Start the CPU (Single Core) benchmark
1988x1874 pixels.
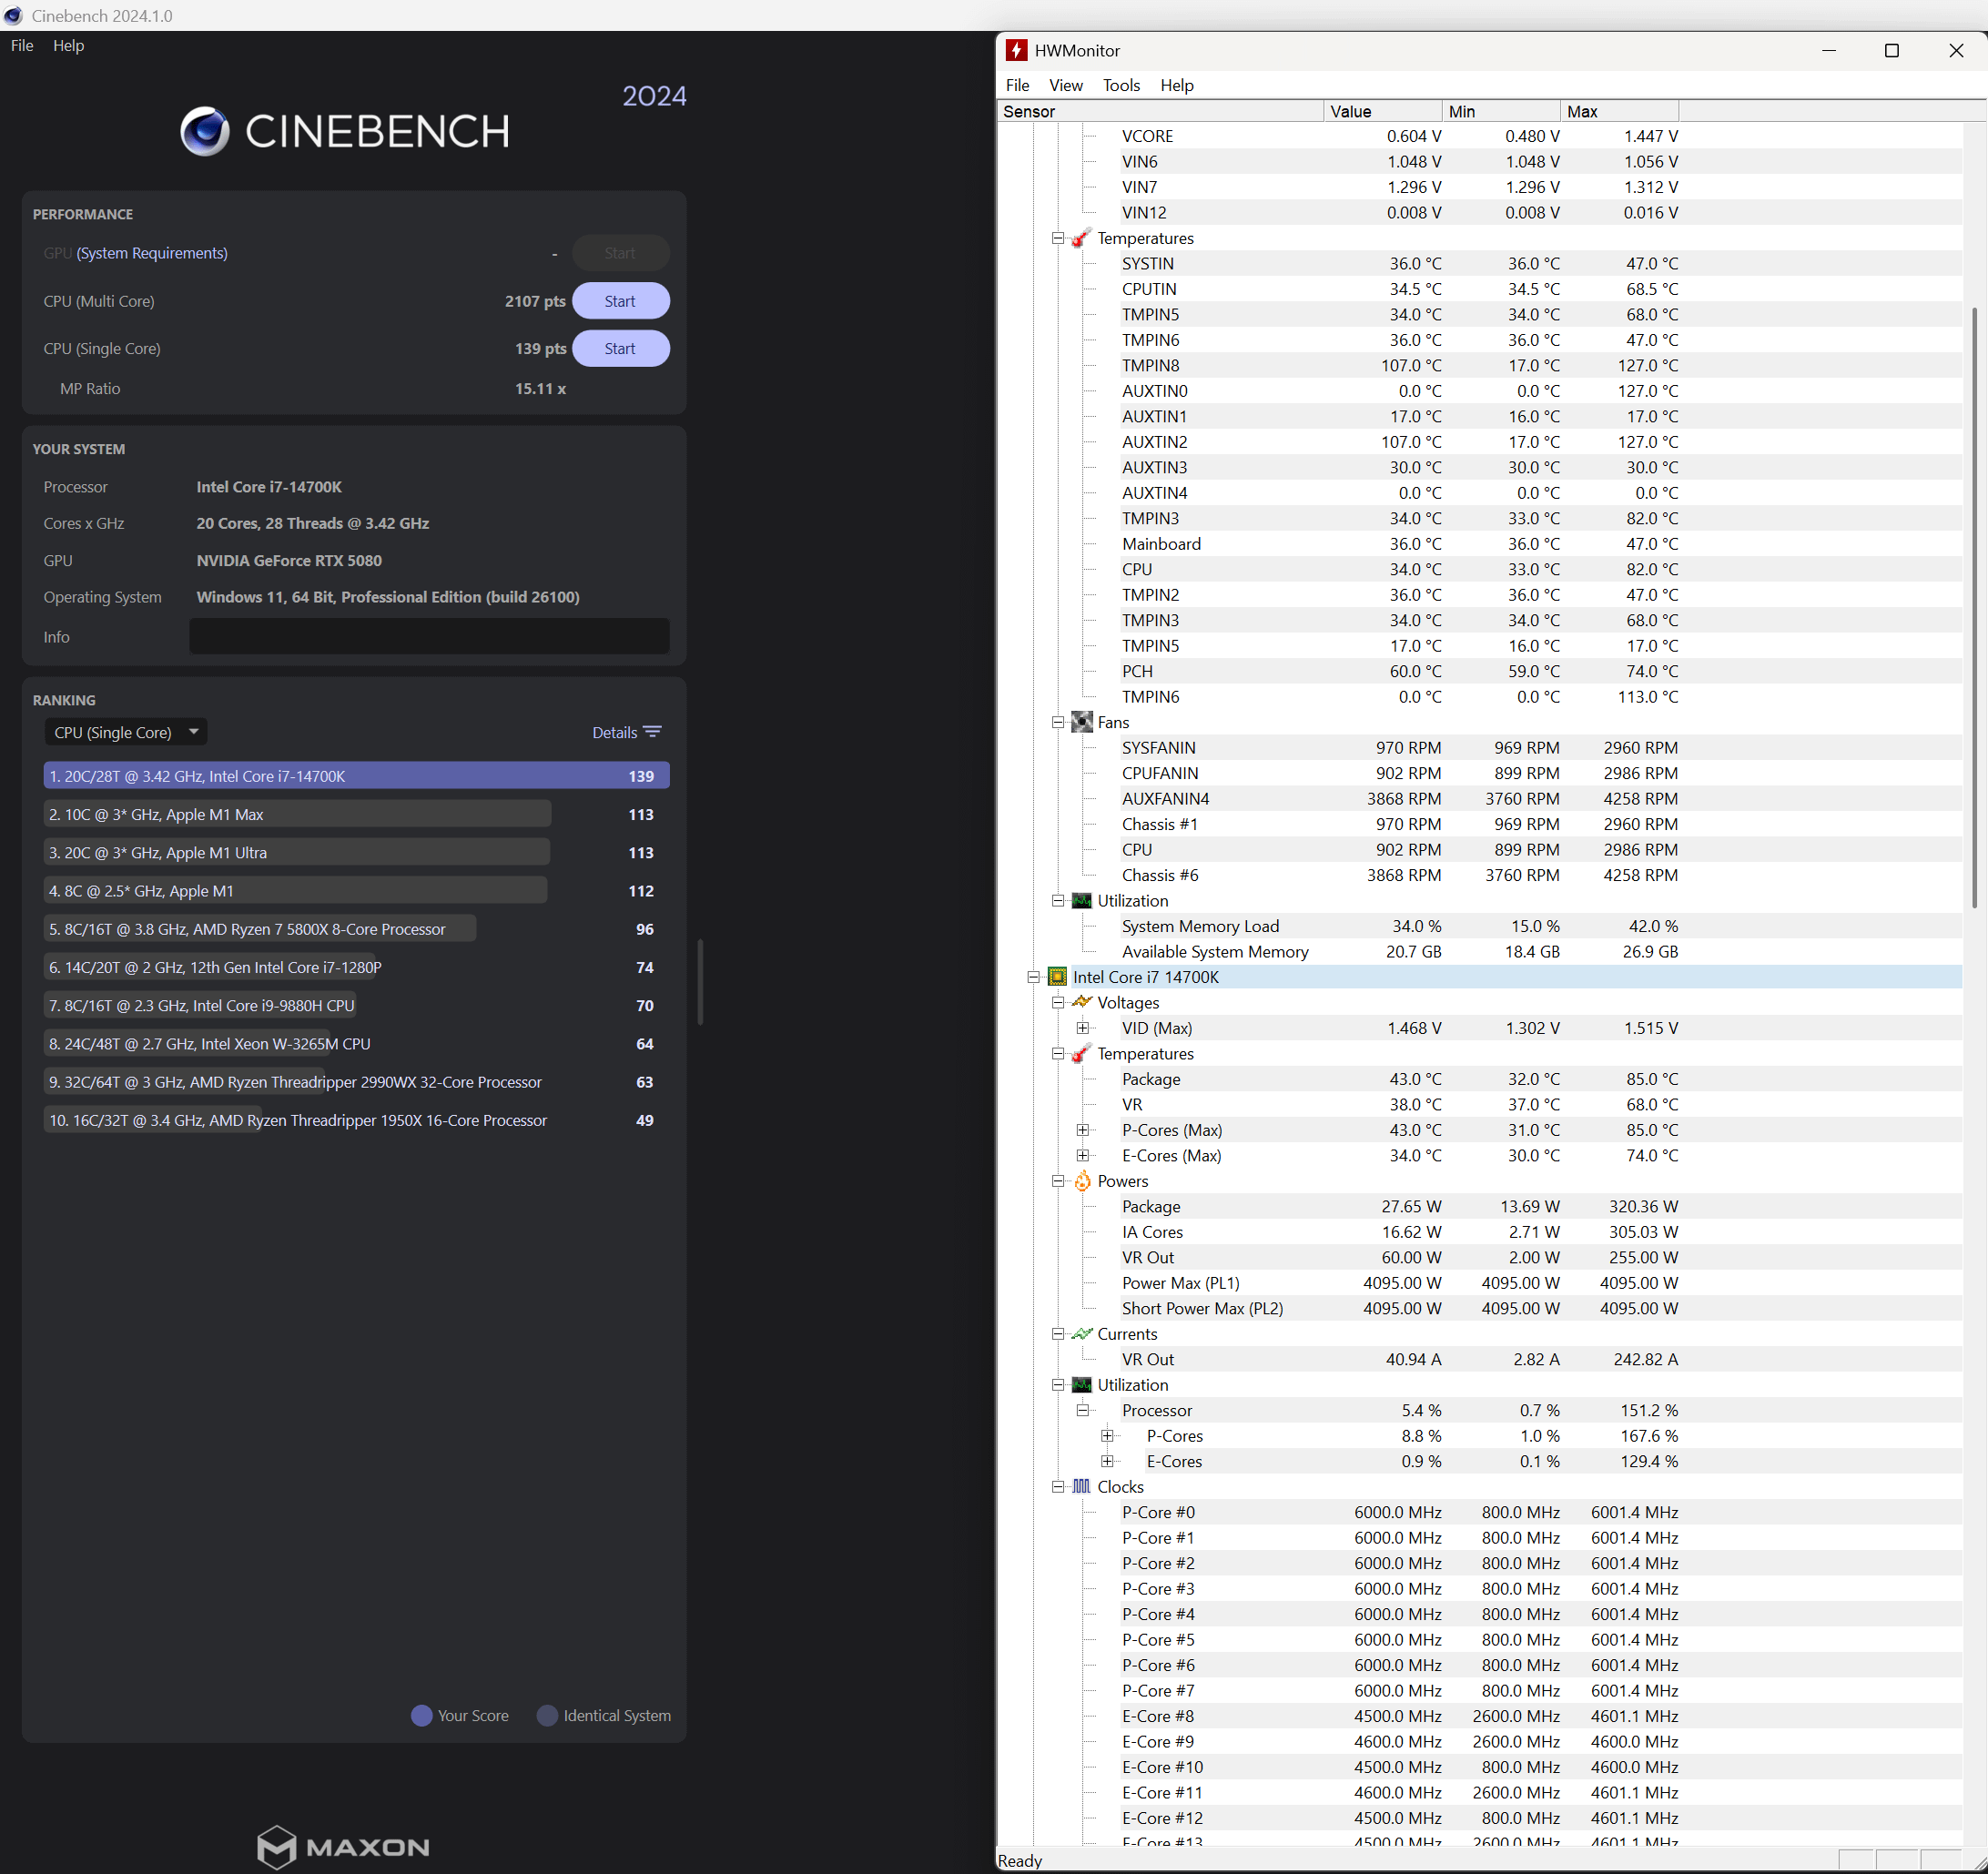coord(620,349)
